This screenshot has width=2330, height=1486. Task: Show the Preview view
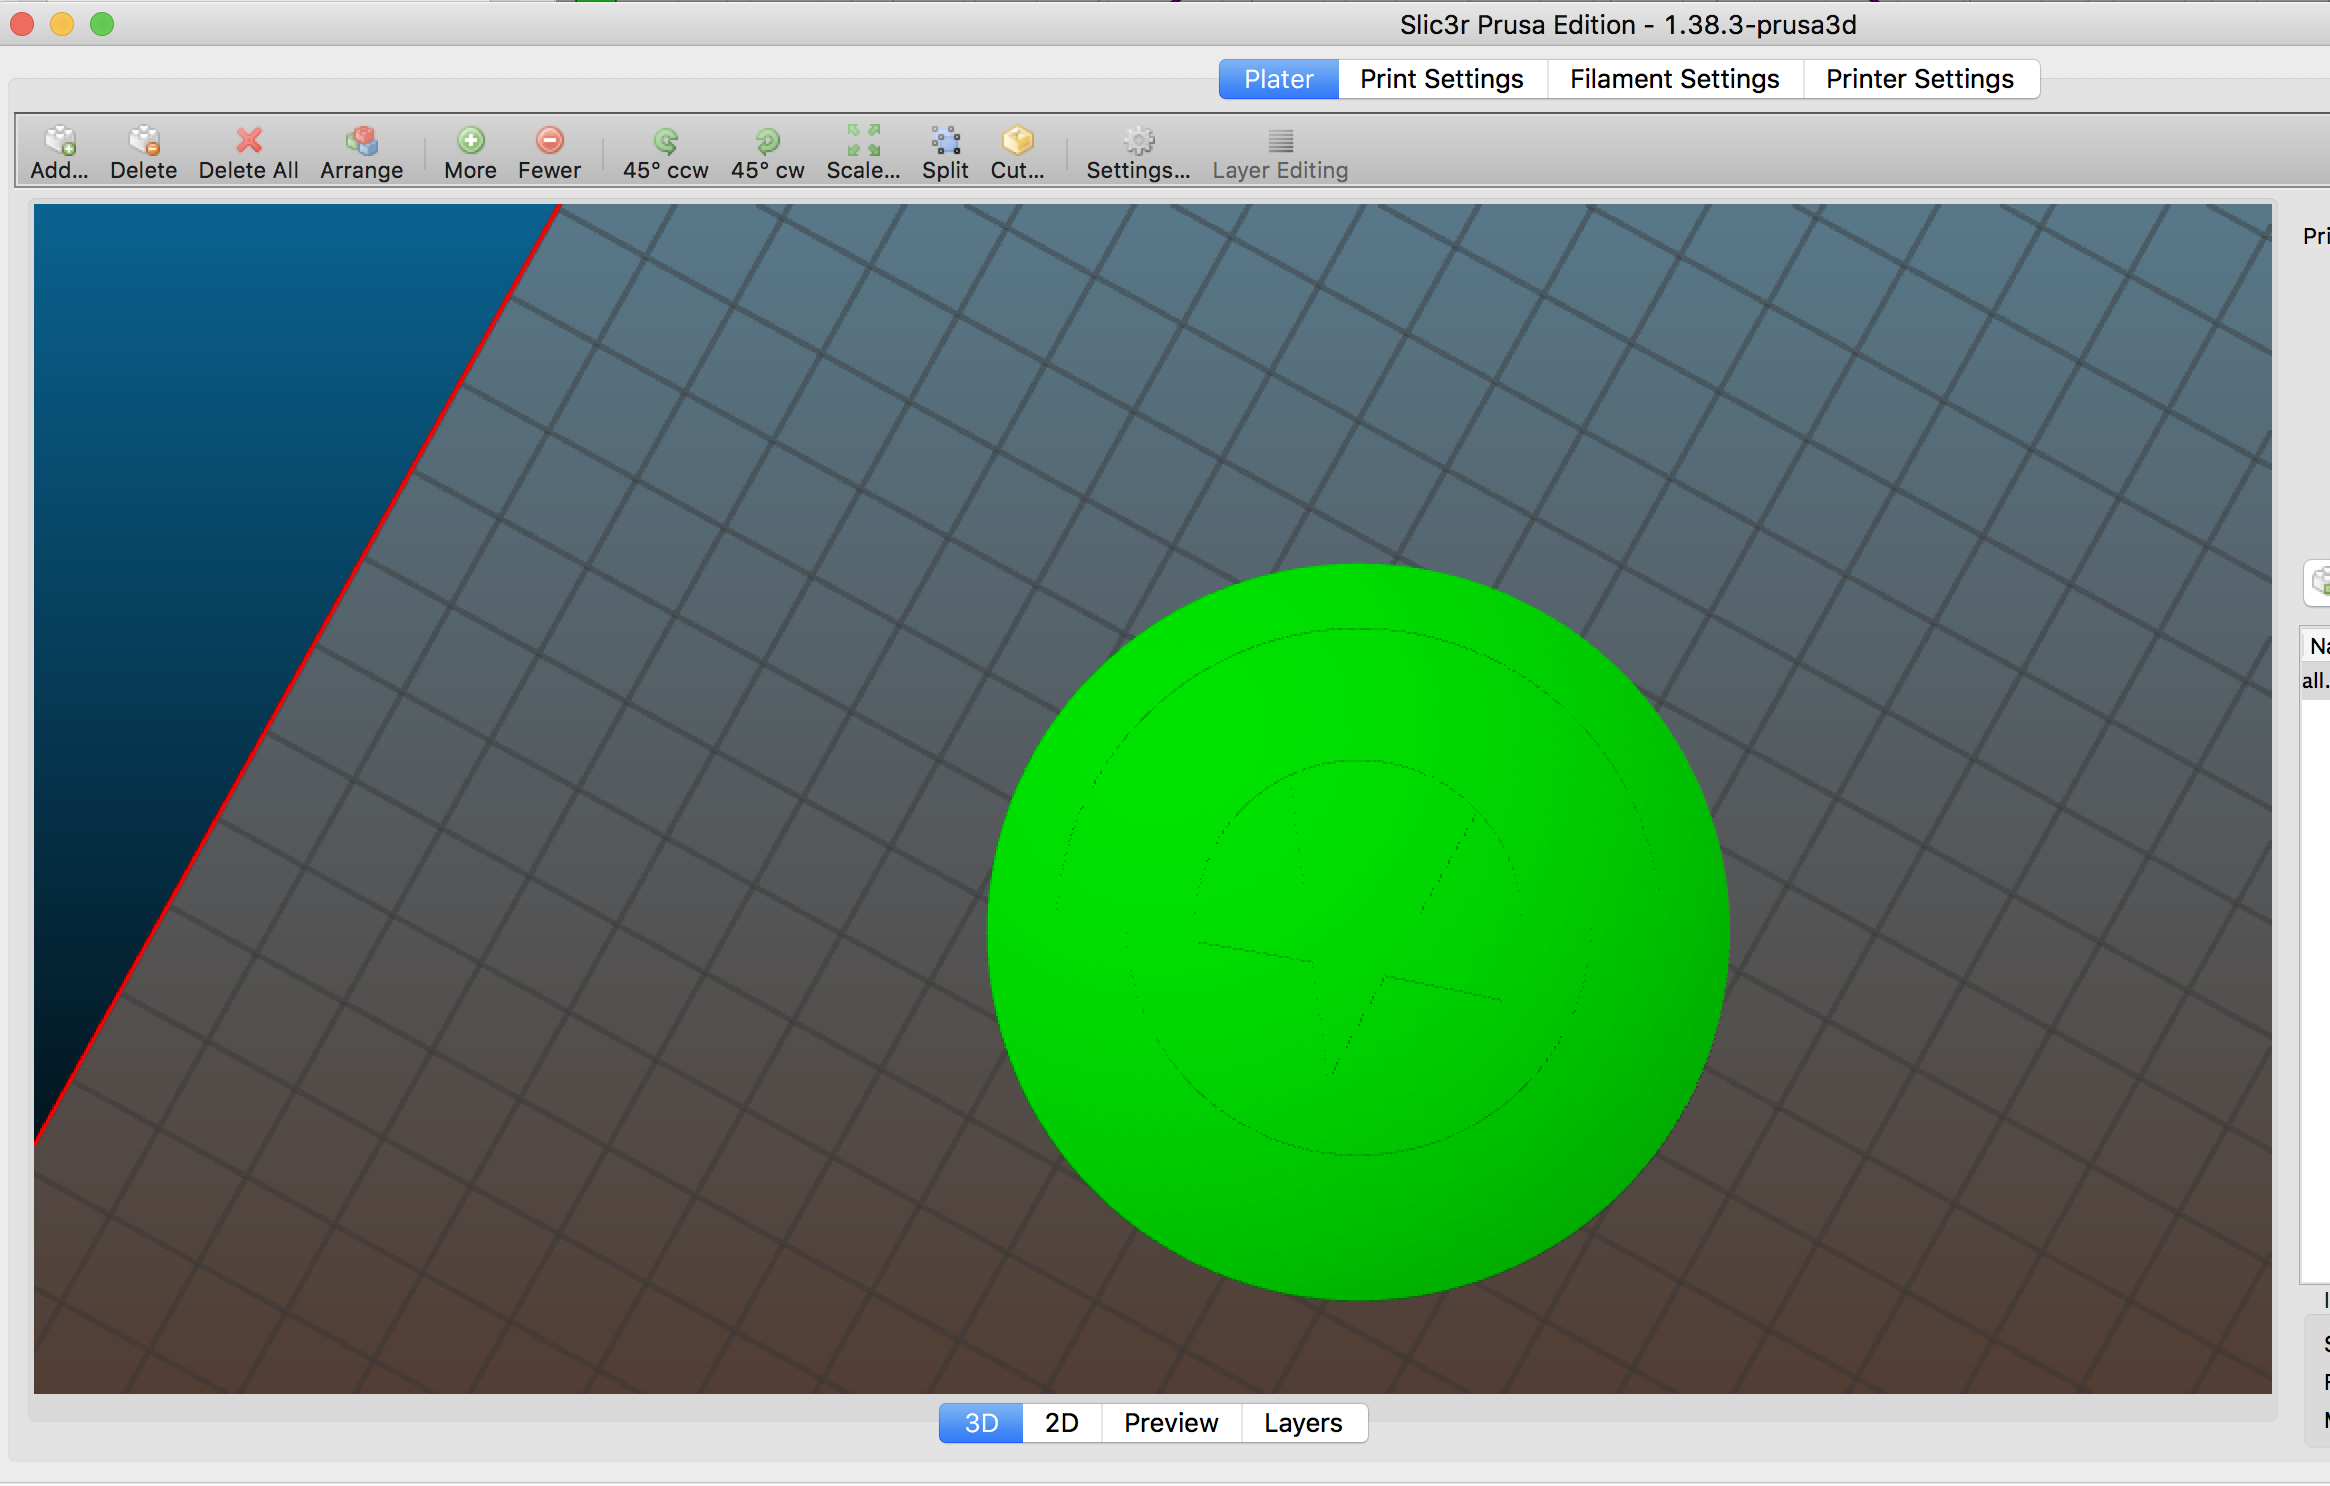1170,1422
